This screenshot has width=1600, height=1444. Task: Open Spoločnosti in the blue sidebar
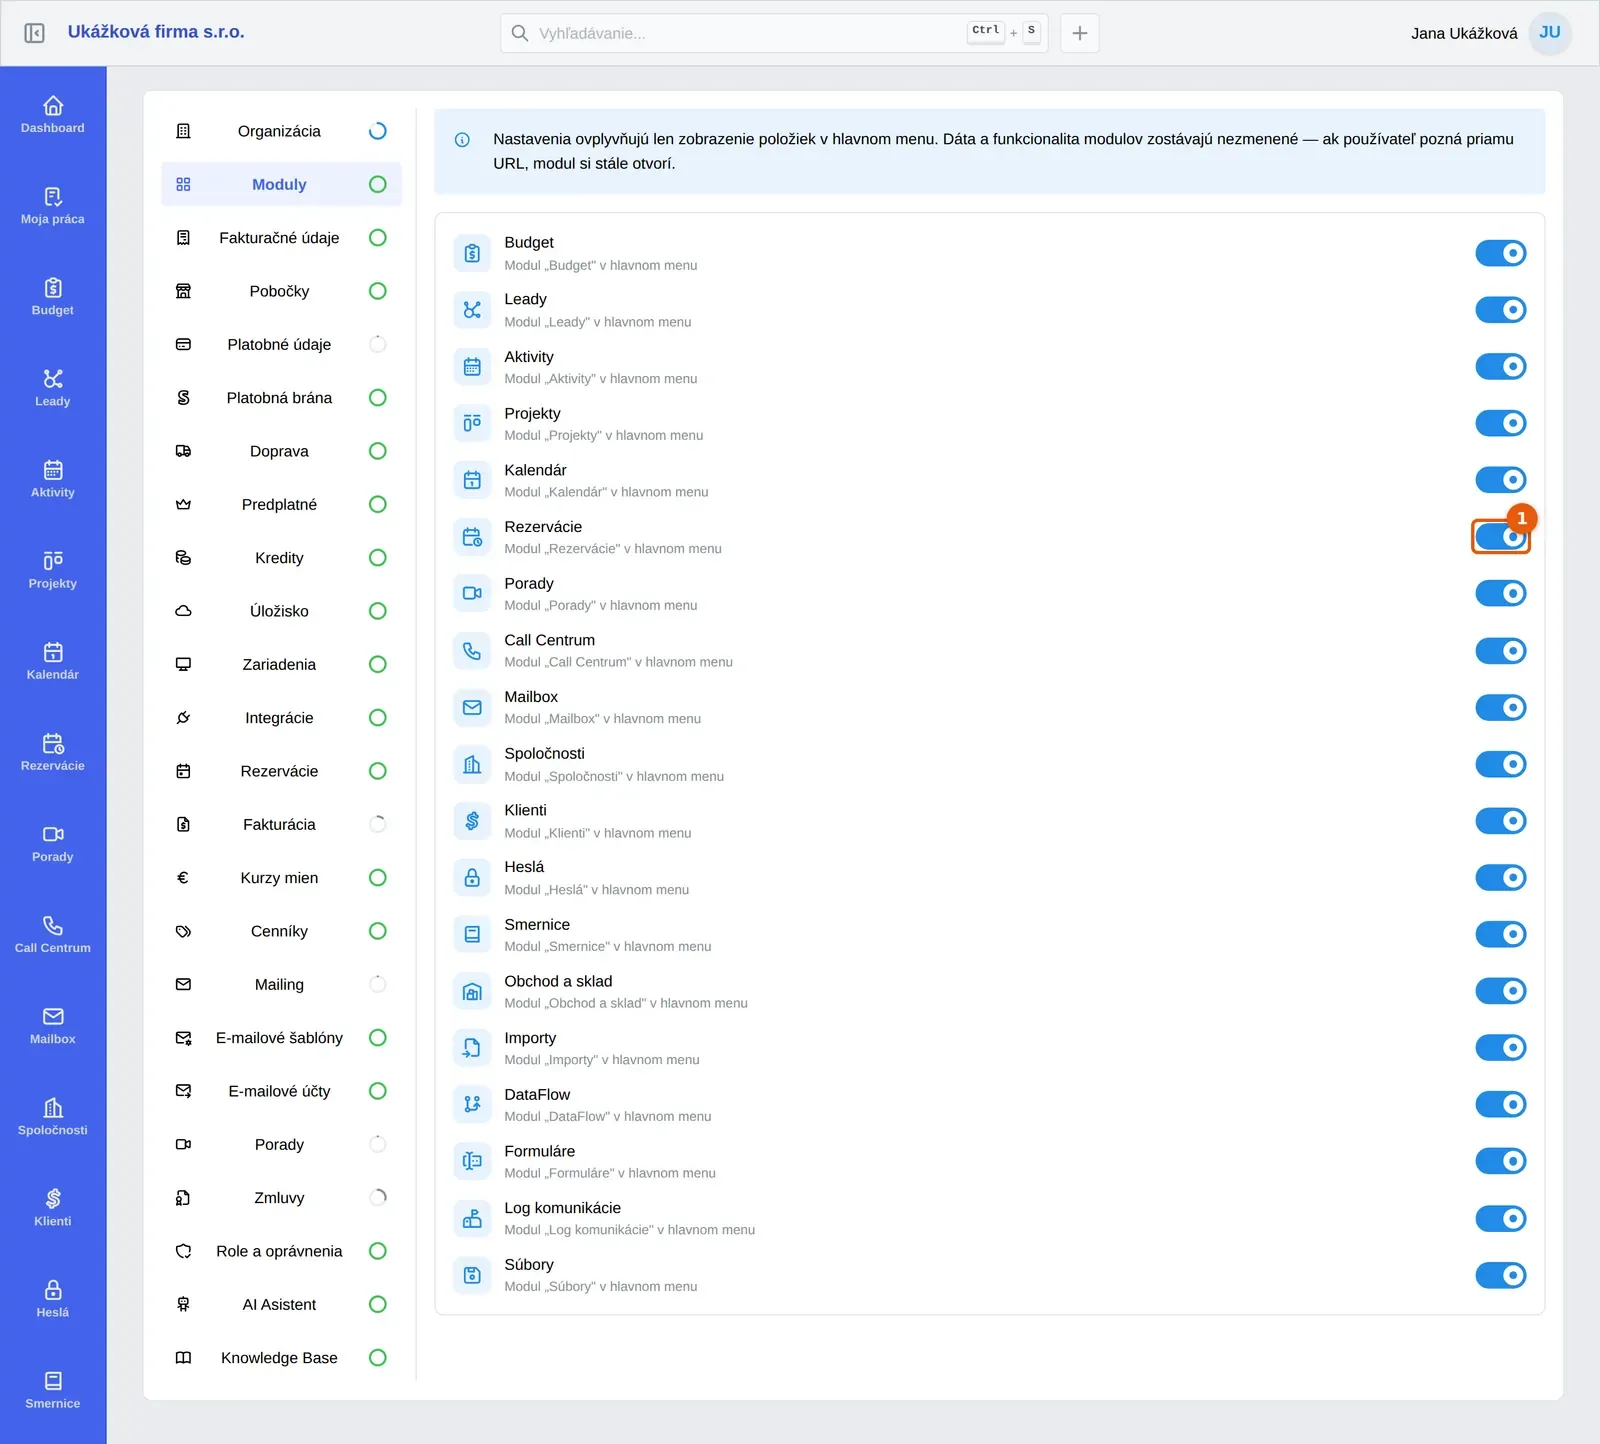[x=53, y=1115]
